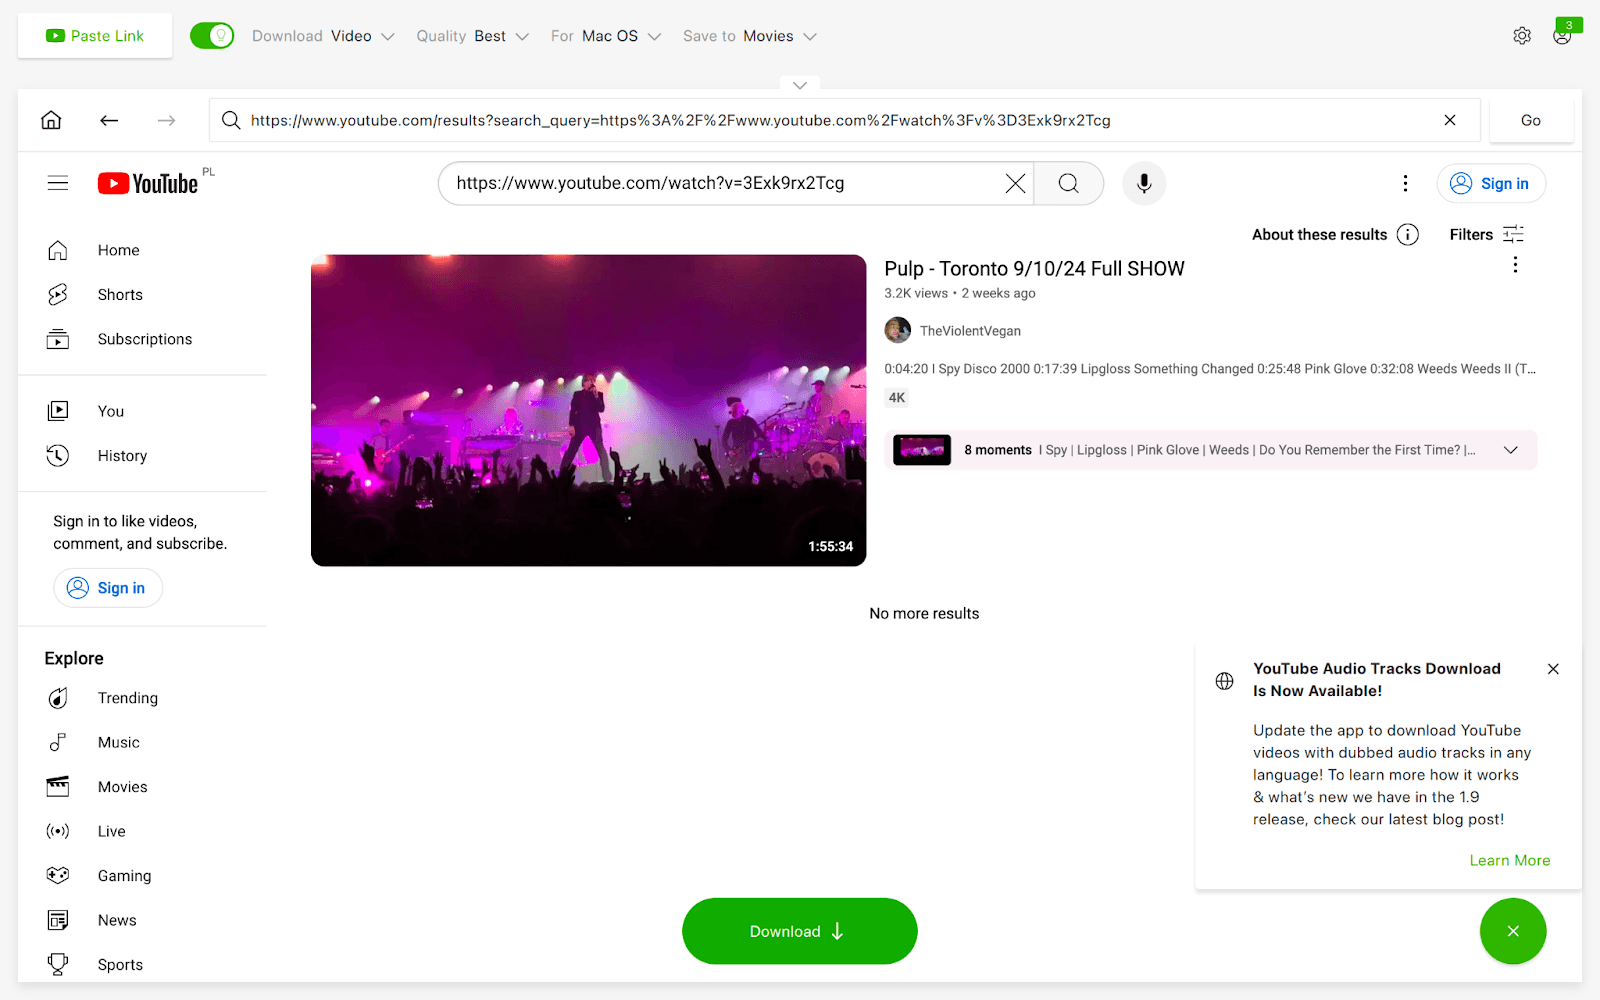Open Shorts in the sidebar

pos(120,295)
